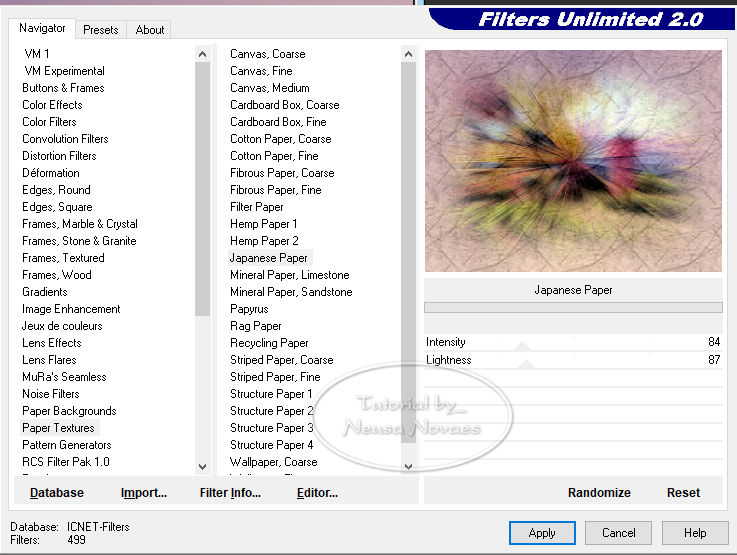Pick Color Filters category
Image resolution: width=737 pixels, height=555 pixels.
[49, 122]
